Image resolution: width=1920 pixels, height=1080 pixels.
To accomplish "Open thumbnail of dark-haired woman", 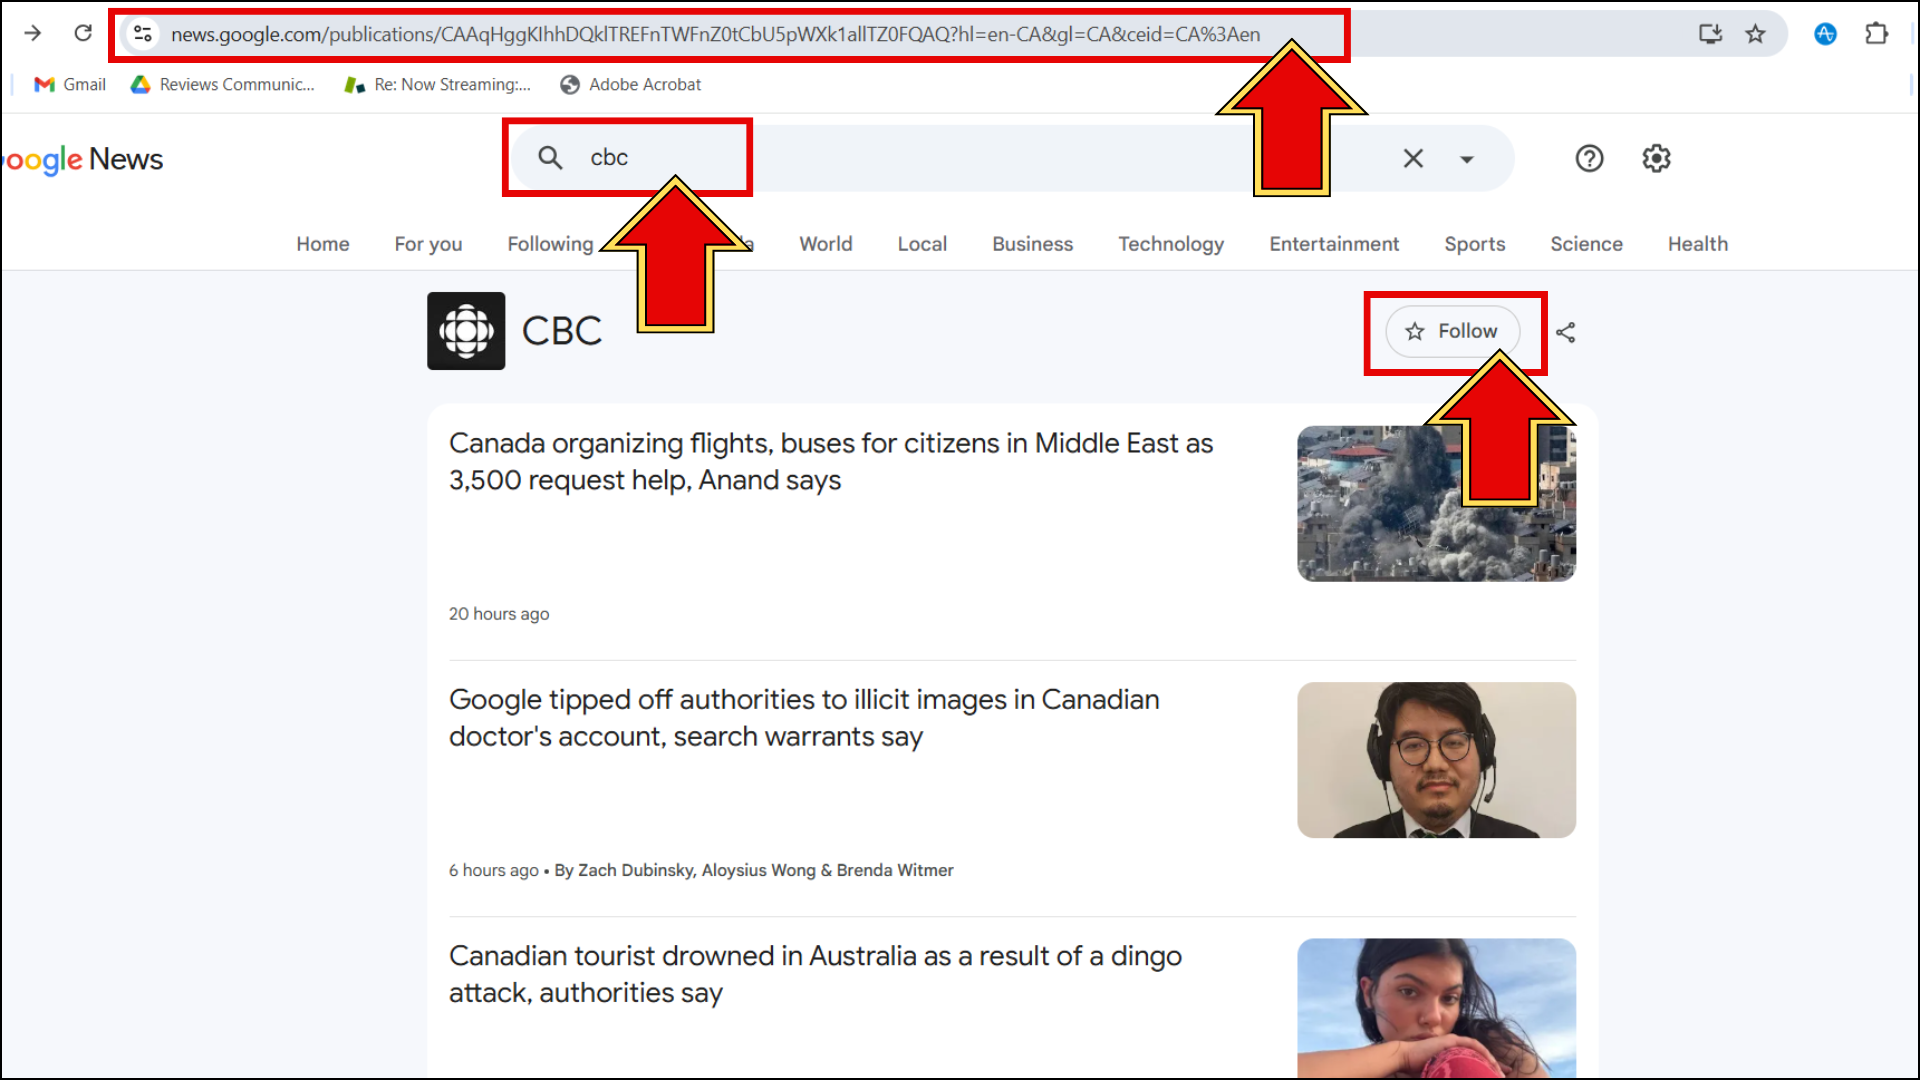I will coord(1436,1008).
